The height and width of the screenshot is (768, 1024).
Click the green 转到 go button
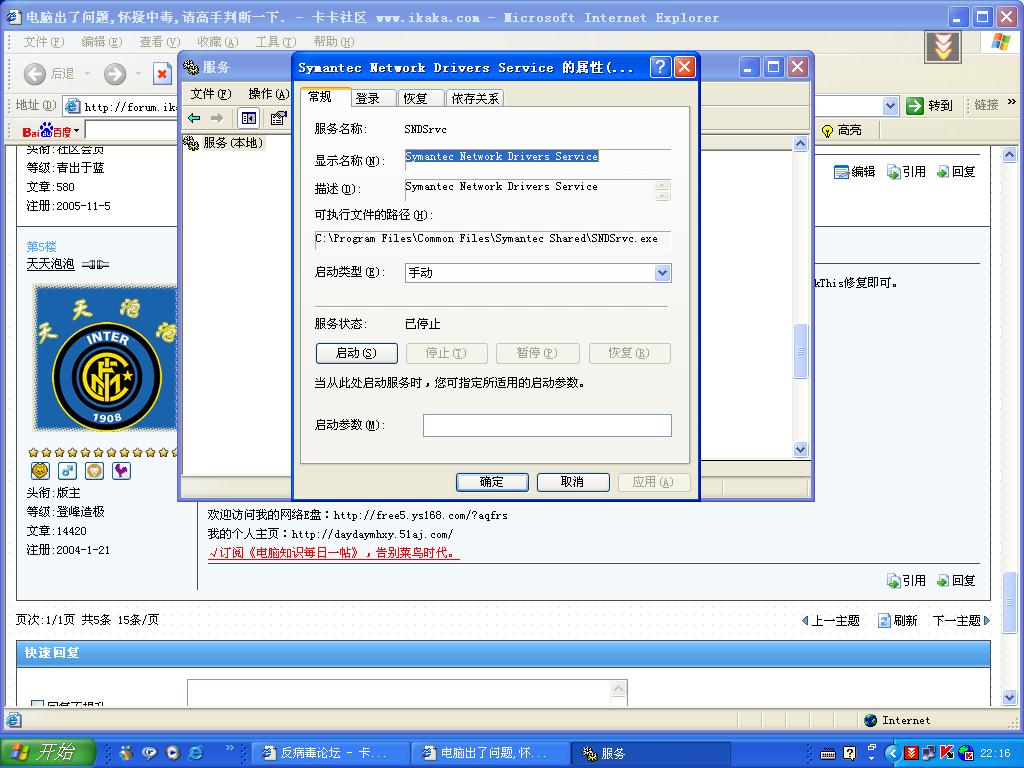(x=929, y=105)
